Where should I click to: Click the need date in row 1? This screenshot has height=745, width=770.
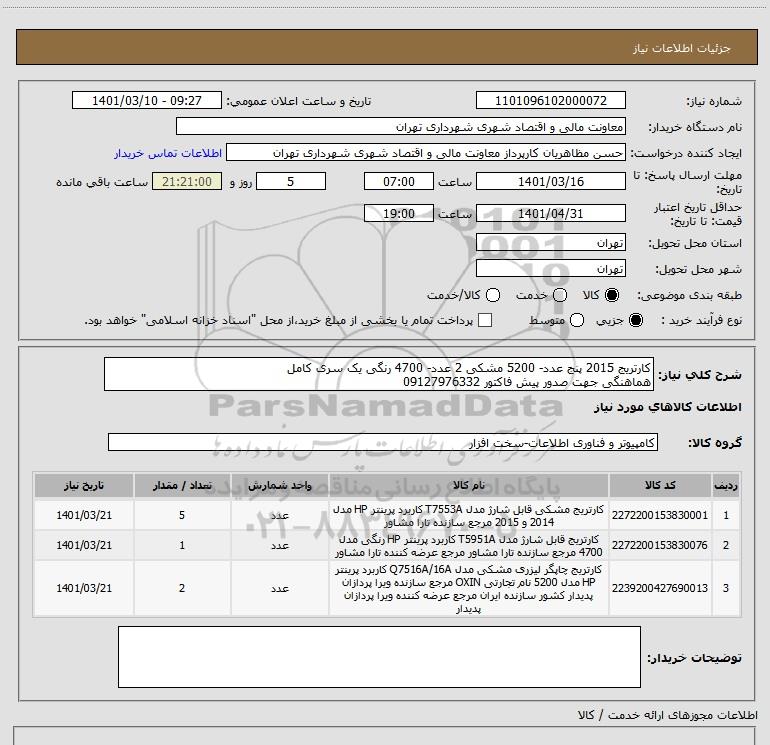point(84,515)
